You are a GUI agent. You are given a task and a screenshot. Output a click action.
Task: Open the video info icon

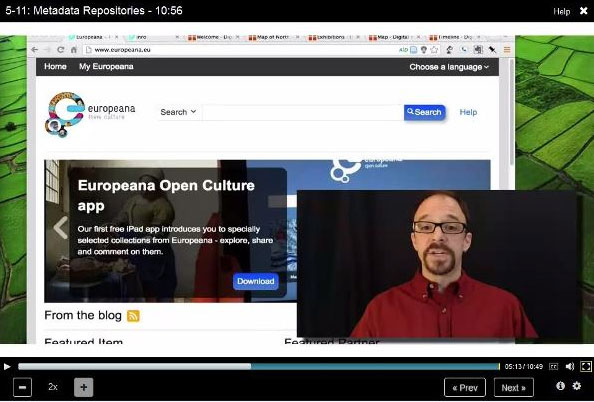click(560, 386)
